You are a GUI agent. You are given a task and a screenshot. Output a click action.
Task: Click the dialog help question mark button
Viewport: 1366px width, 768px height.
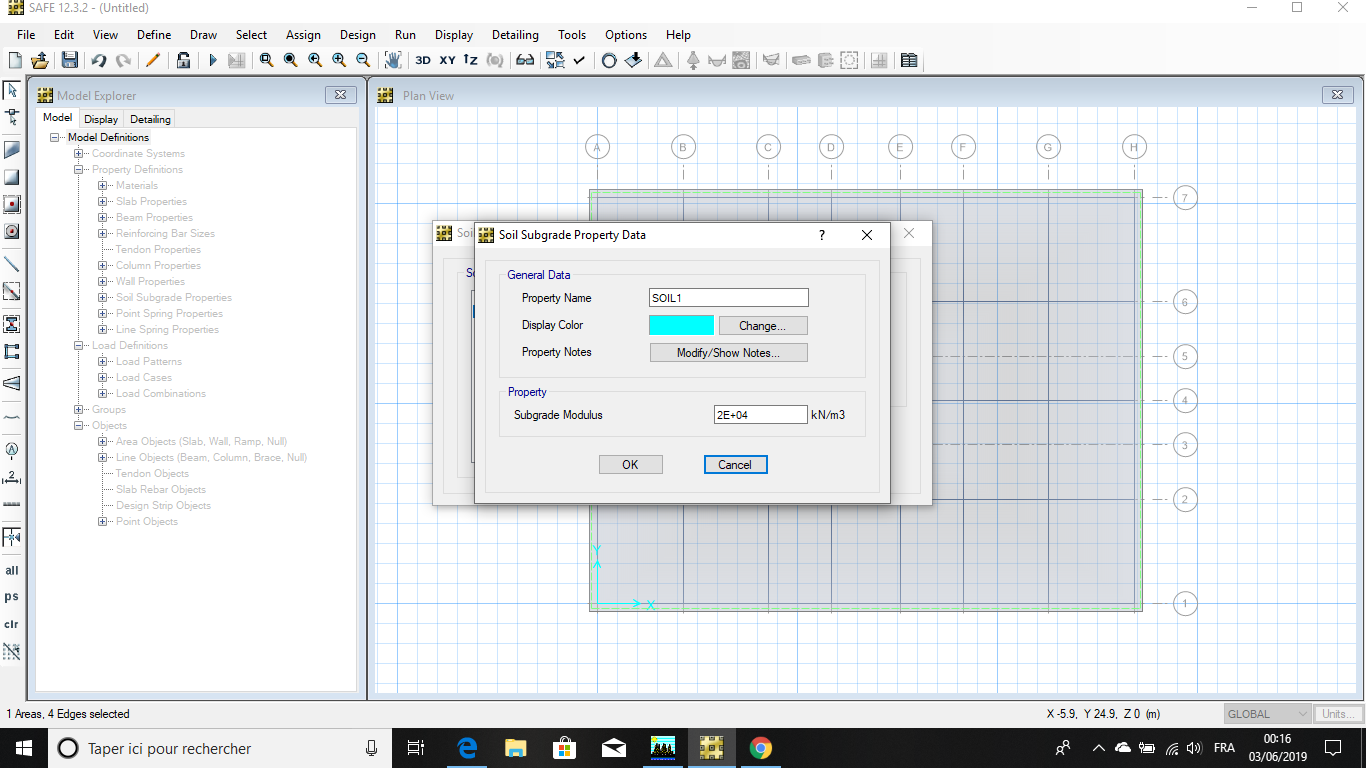822,235
